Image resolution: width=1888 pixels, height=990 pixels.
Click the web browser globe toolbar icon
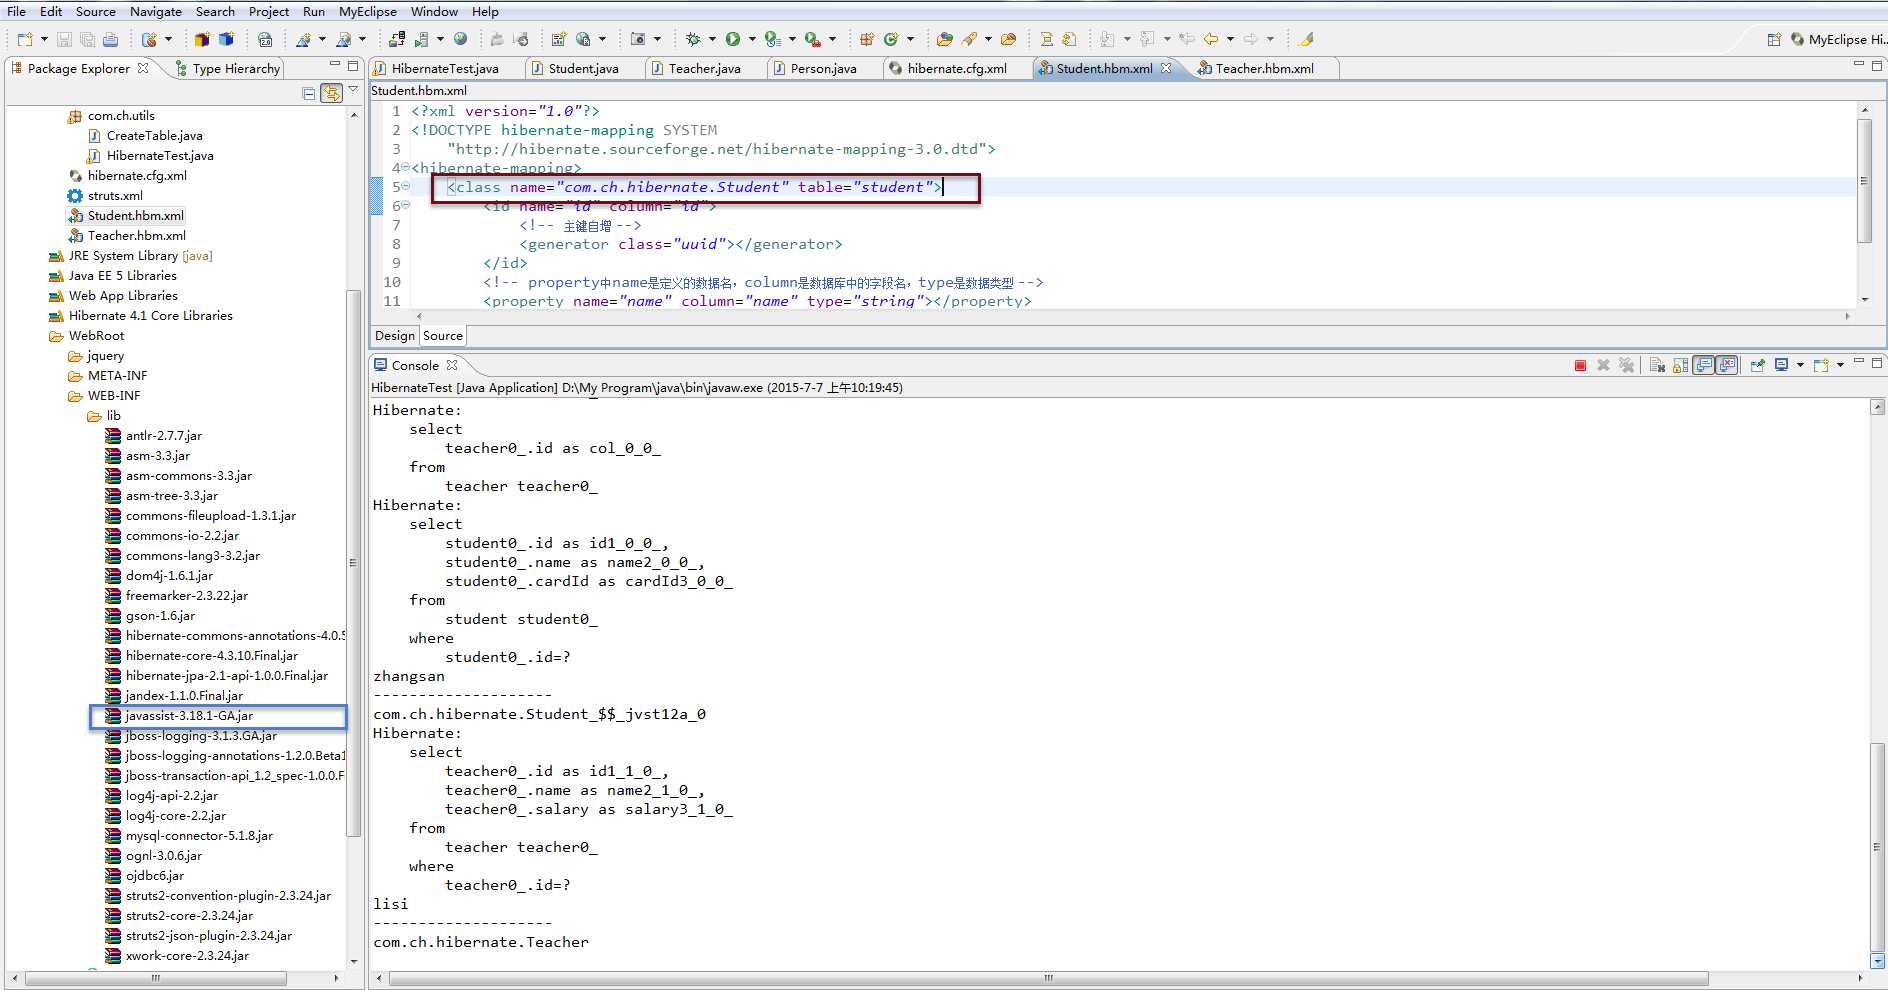click(x=460, y=39)
